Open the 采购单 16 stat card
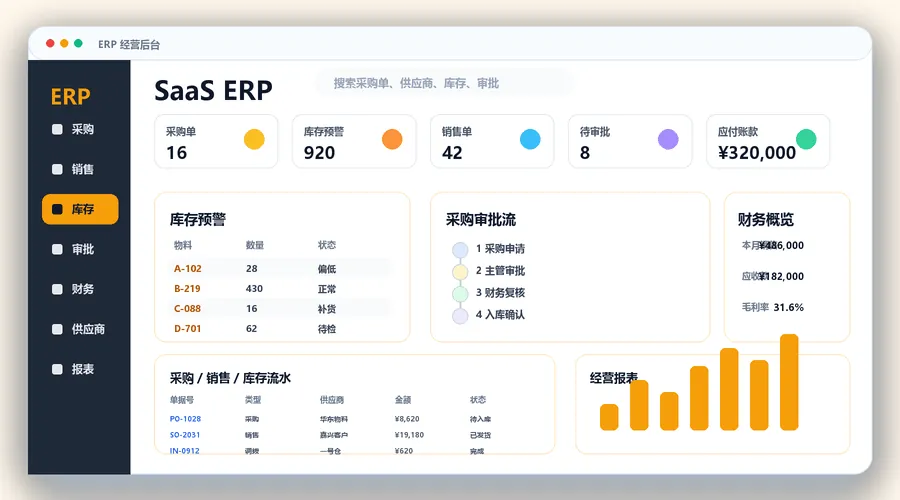900x500 pixels. pyautogui.click(x=216, y=141)
